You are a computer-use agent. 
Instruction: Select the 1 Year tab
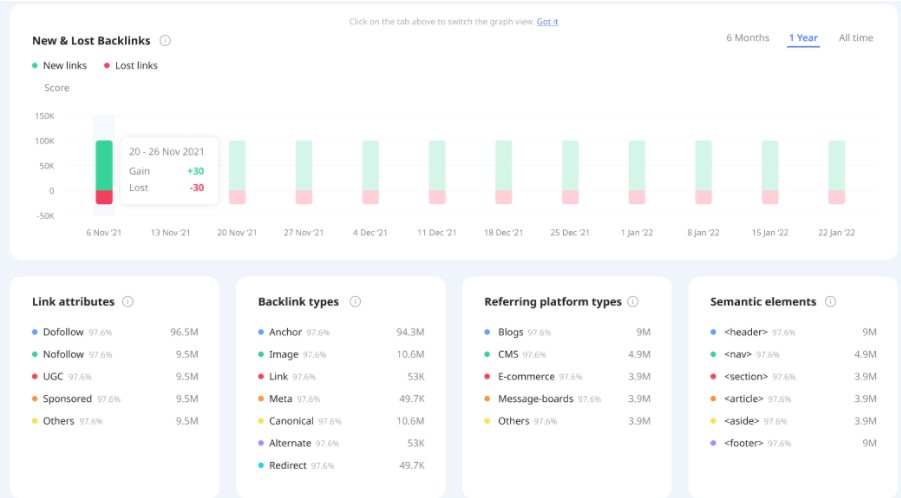click(x=803, y=38)
